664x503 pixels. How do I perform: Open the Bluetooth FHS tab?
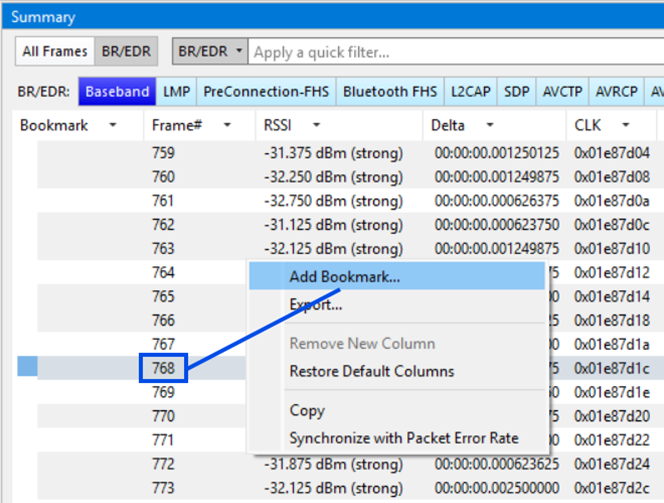tap(390, 91)
